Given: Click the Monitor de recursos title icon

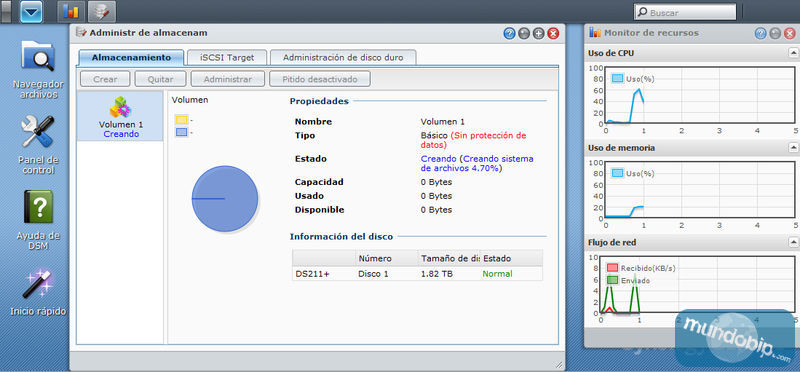Looking at the screenshot, I should pos(595,33).
